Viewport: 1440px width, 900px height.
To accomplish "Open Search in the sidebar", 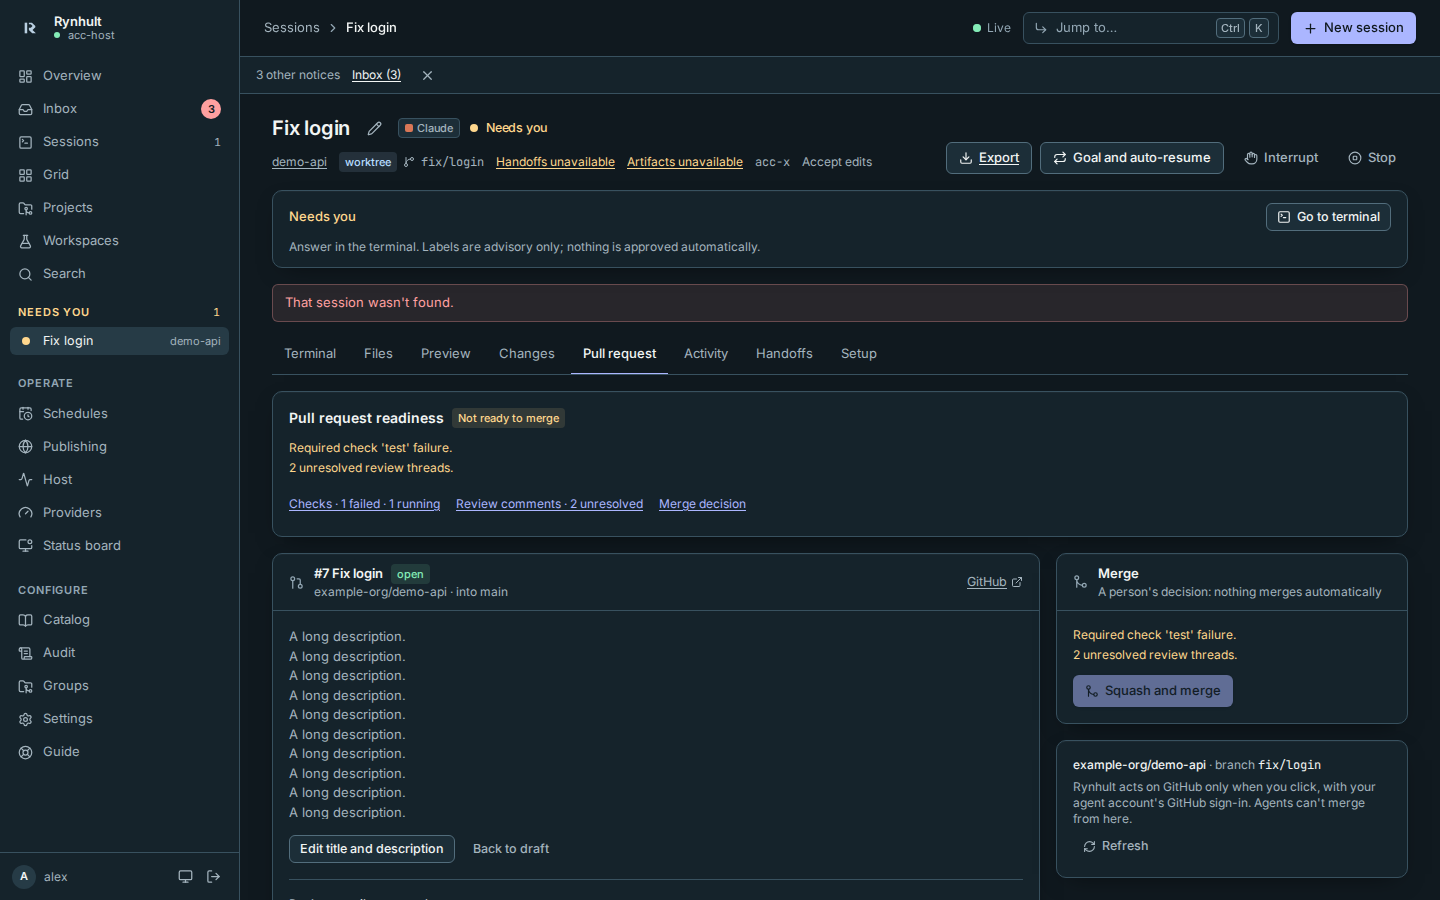I will click(120, 274).
